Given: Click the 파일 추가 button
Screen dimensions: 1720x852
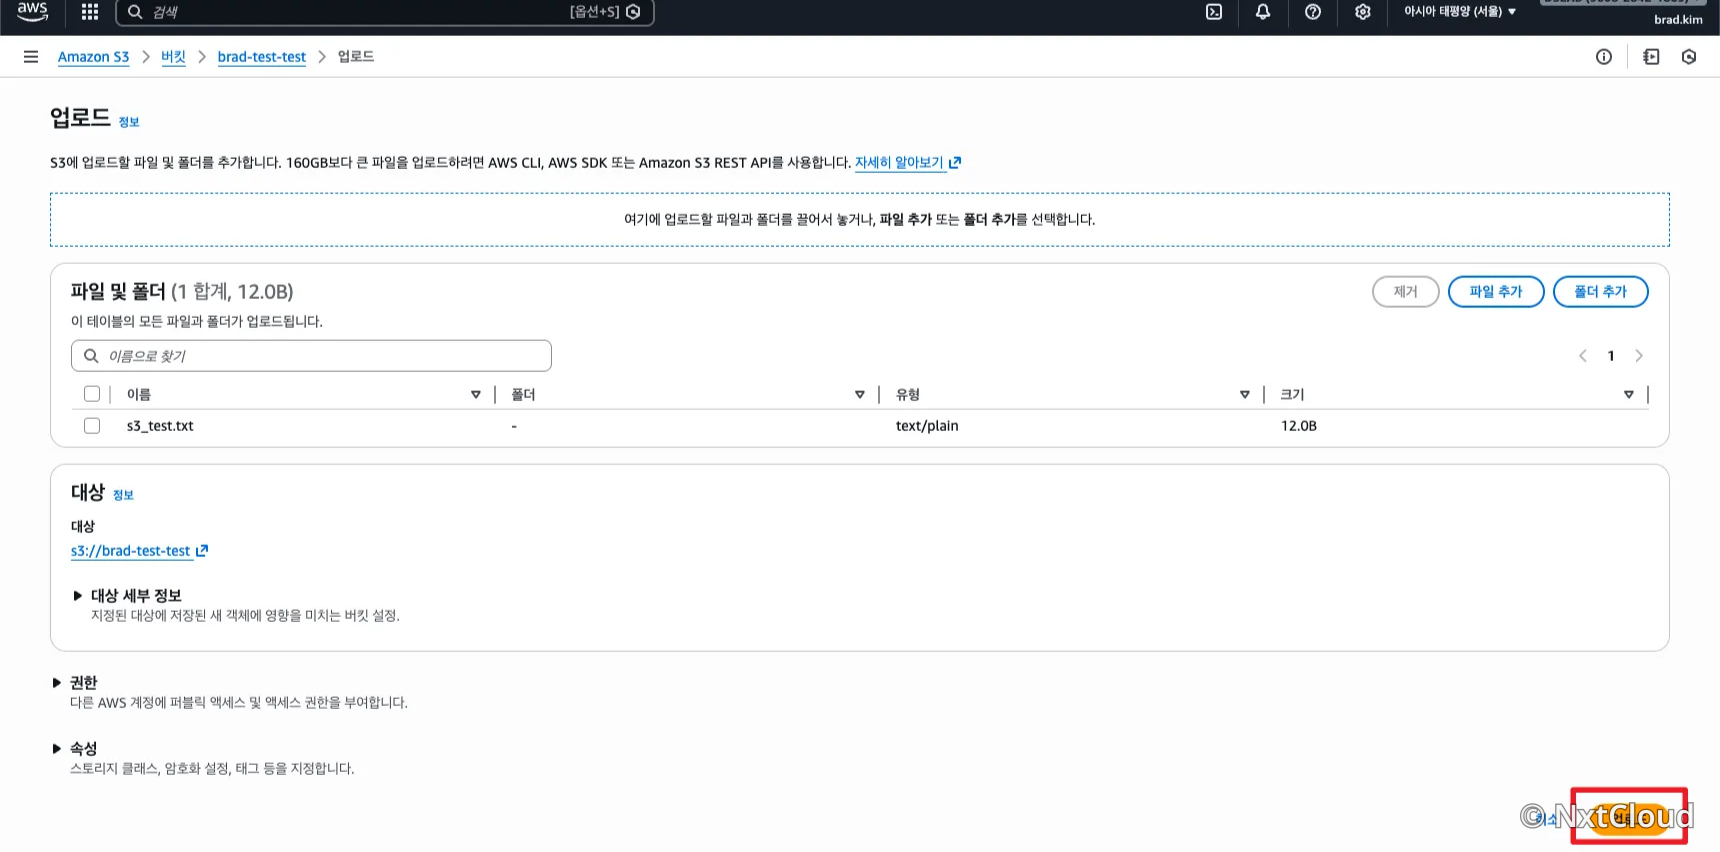Looking at the screenshot, I should point(1496,291).
